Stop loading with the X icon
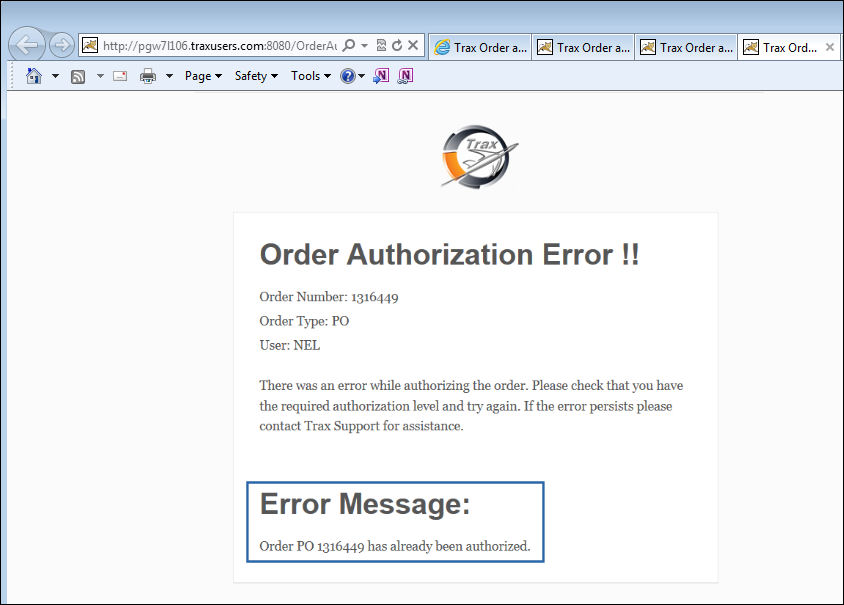Screen dimensions: 844x605 pyautogui.click(x=413, y=45)
